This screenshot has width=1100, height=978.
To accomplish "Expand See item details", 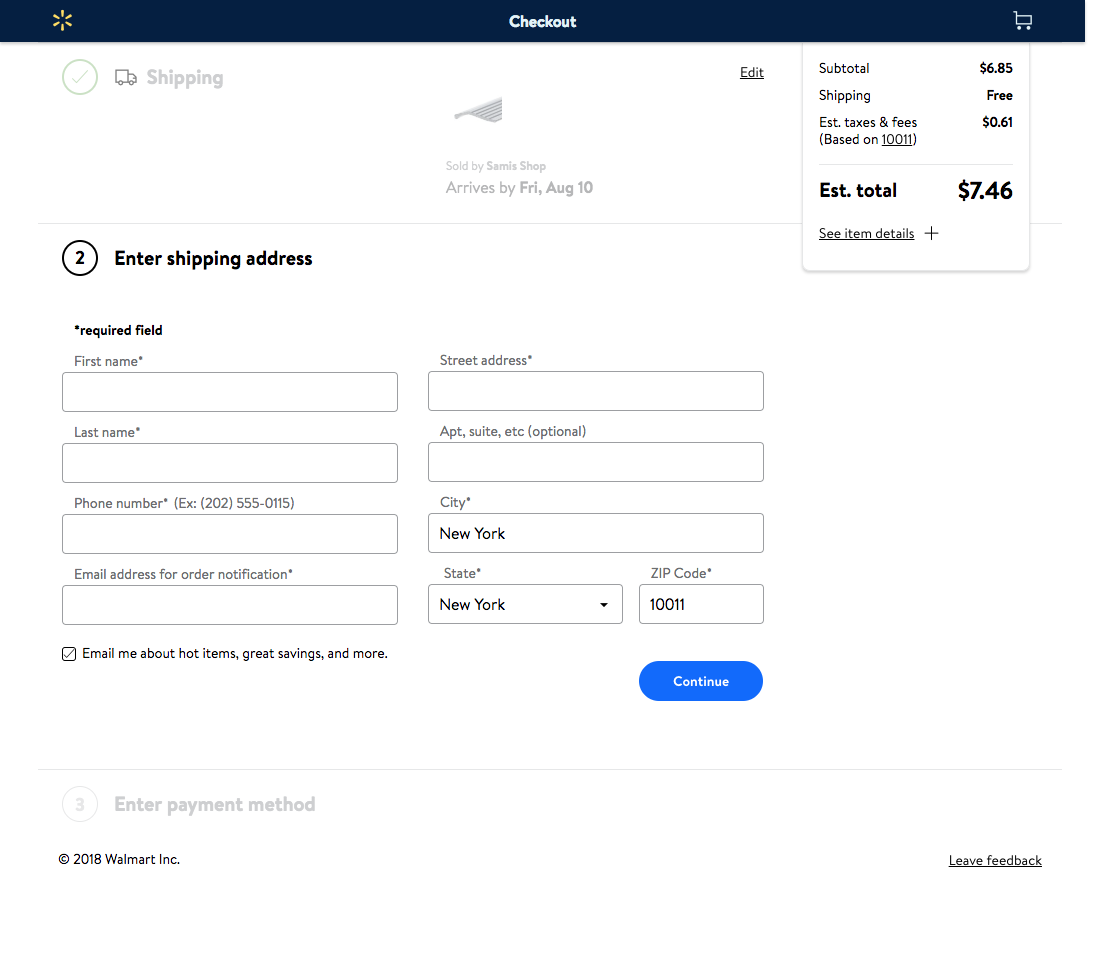I will 866,233.
